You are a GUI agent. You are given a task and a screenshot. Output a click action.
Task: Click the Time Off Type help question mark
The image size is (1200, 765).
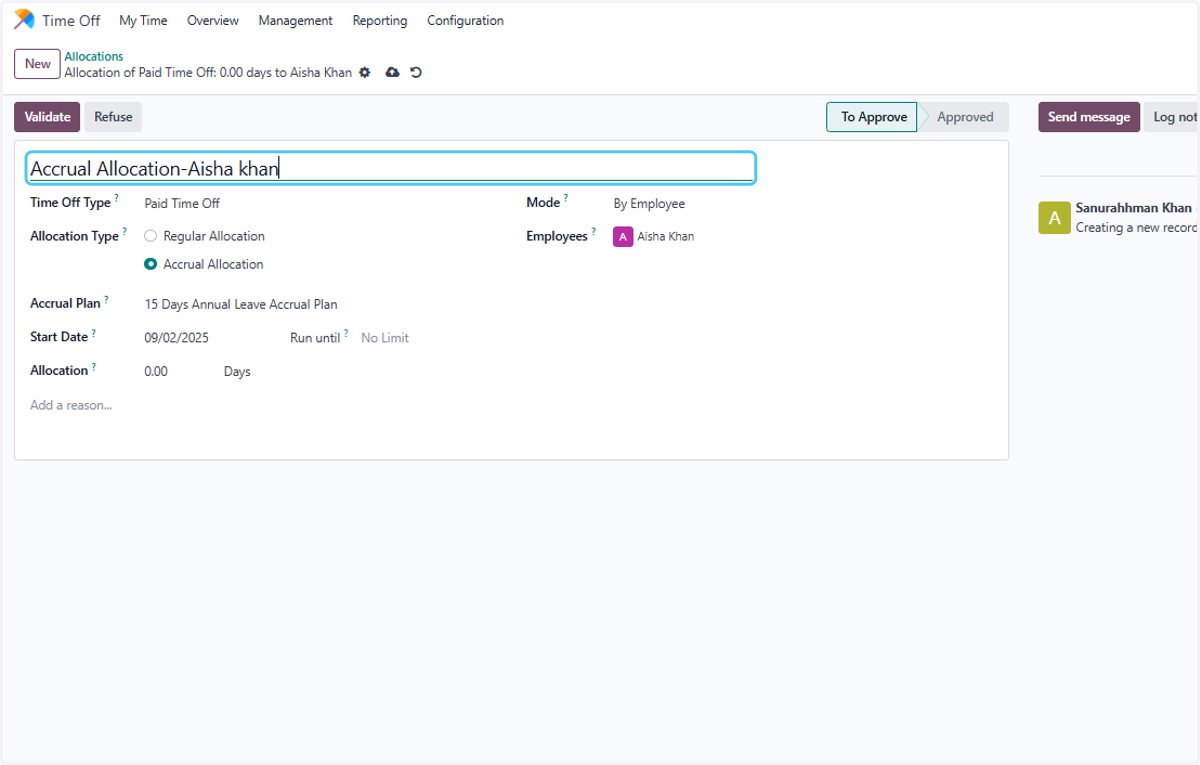point(116,198)
